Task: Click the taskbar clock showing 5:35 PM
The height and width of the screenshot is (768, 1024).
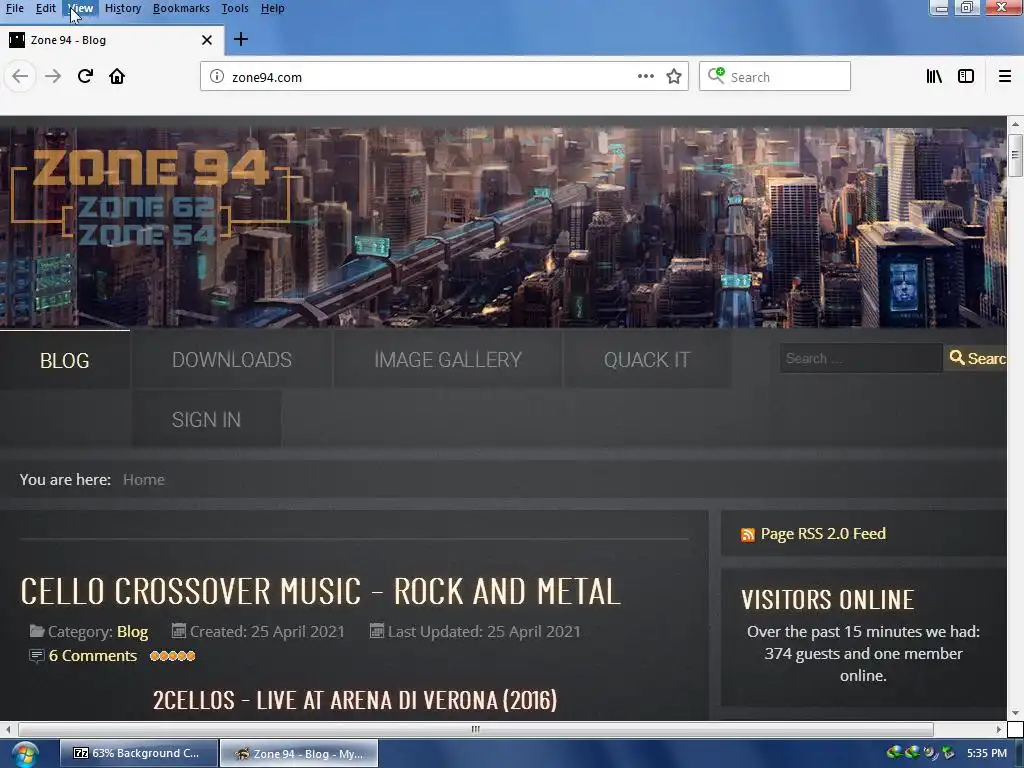Action: pyautogui.click(x=987, y=753)
